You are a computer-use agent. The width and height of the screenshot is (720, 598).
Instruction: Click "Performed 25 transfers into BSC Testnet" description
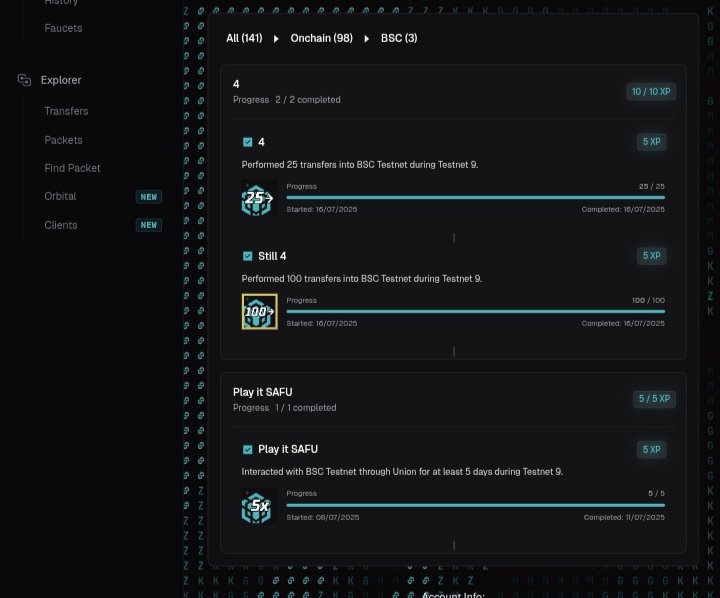coord(360,164)
